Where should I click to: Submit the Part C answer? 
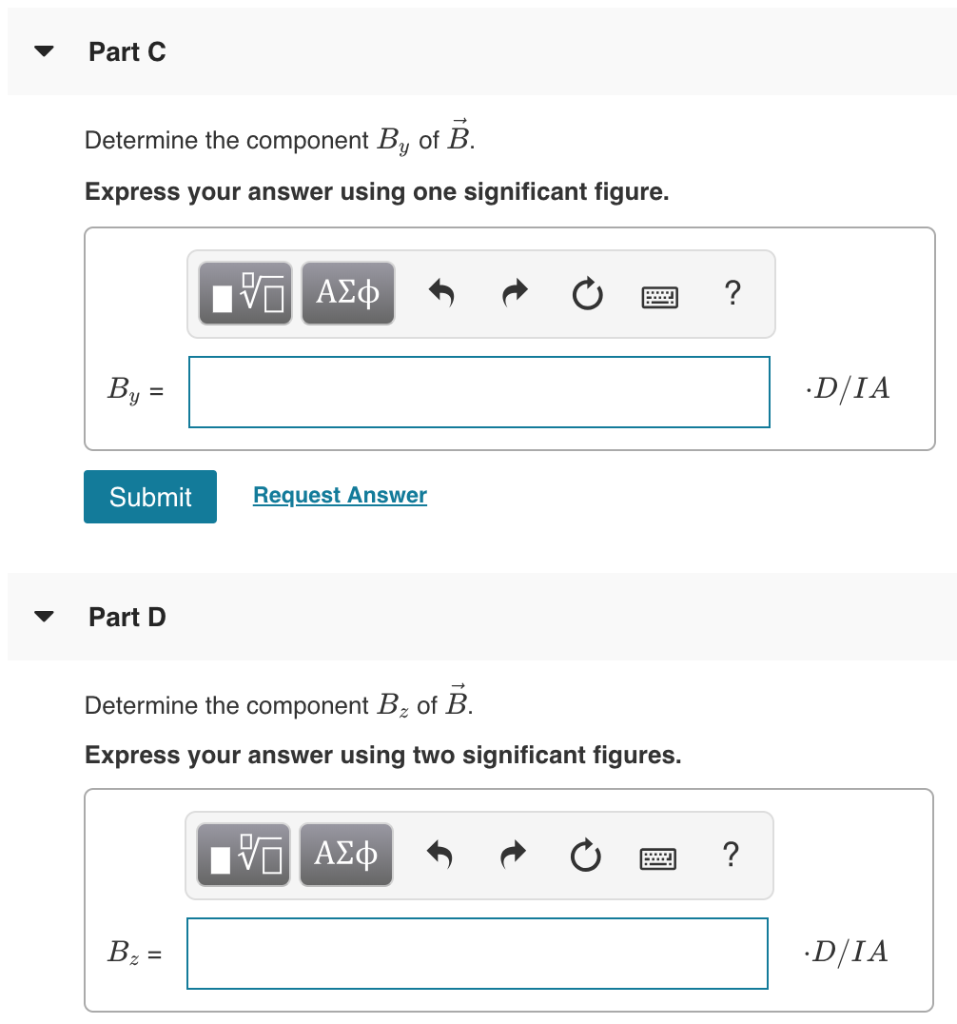point(150,496)
